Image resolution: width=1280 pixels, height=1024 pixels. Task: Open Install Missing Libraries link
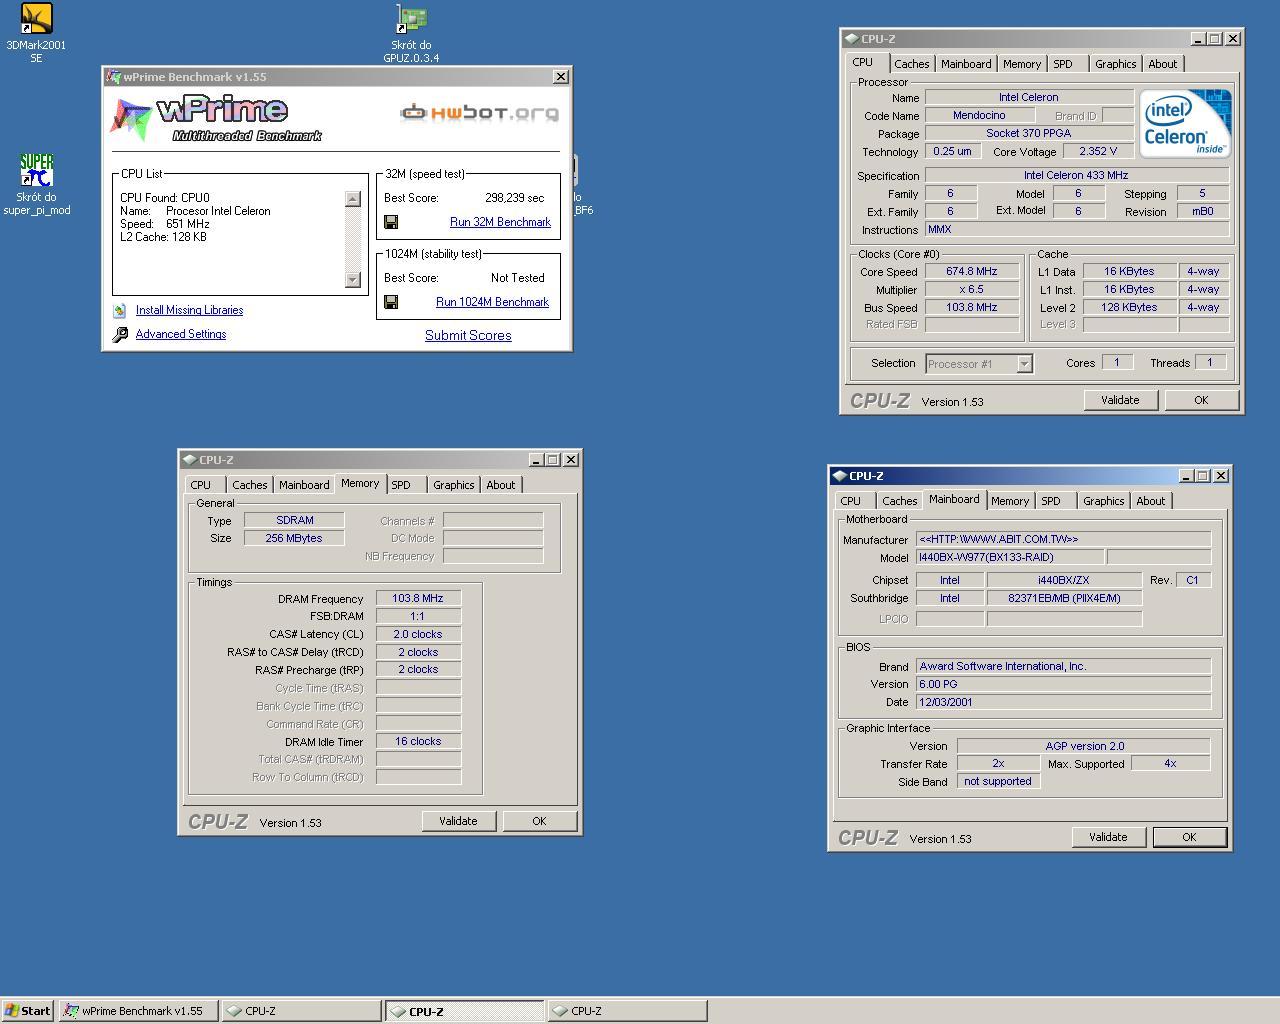[x=189, y=310]
